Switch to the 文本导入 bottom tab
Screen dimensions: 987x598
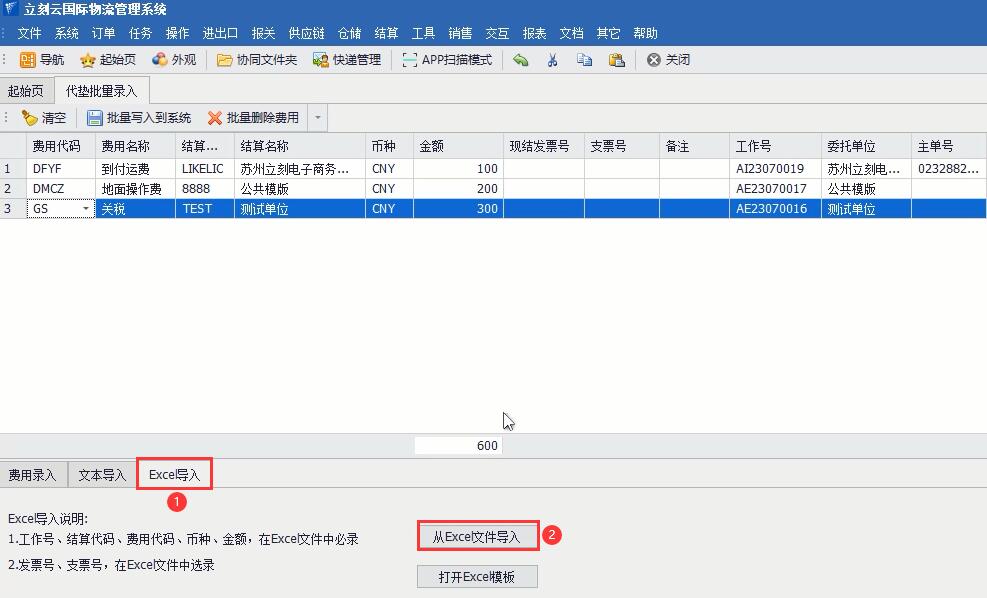(x=102, y=475)
